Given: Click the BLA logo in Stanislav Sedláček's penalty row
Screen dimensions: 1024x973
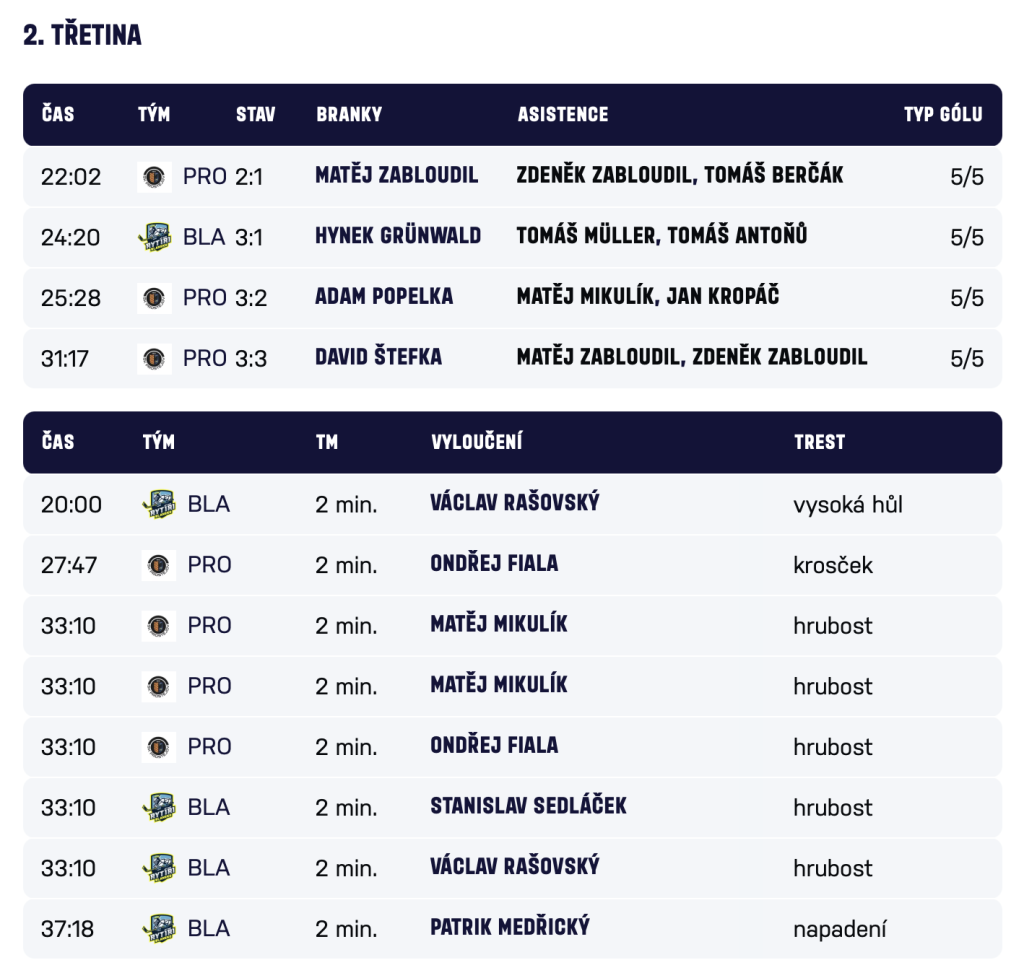Looking at the screenshot, I should [158, 807].
